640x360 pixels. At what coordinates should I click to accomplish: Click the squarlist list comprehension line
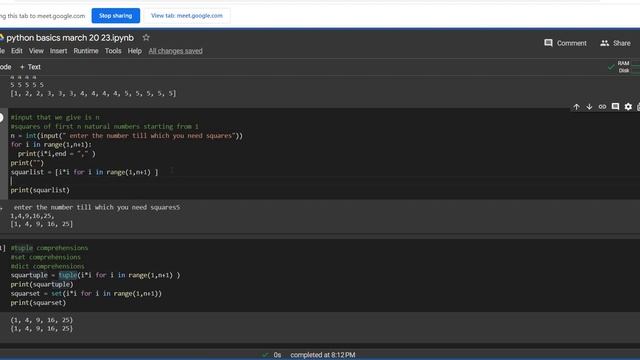(84, 172)
